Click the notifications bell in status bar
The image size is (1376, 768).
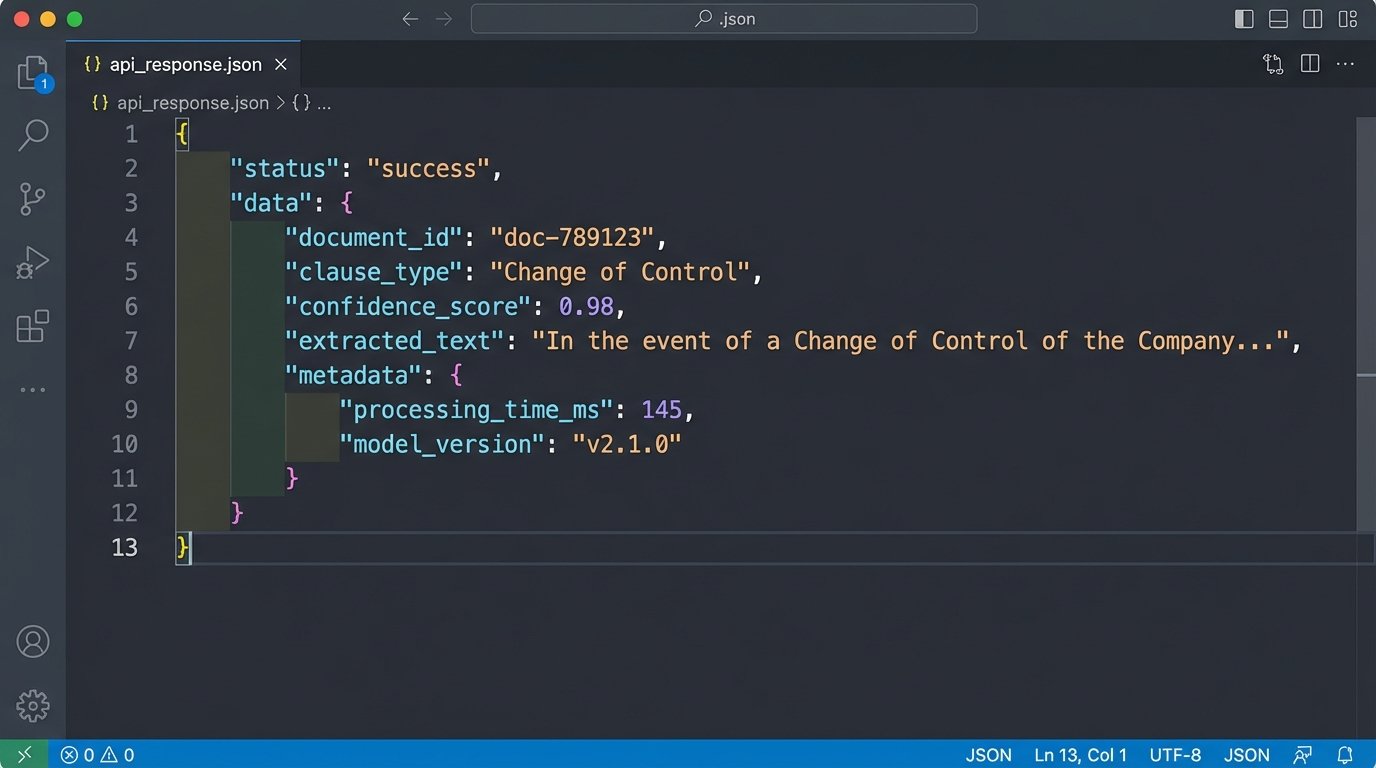click(1345, 755)
